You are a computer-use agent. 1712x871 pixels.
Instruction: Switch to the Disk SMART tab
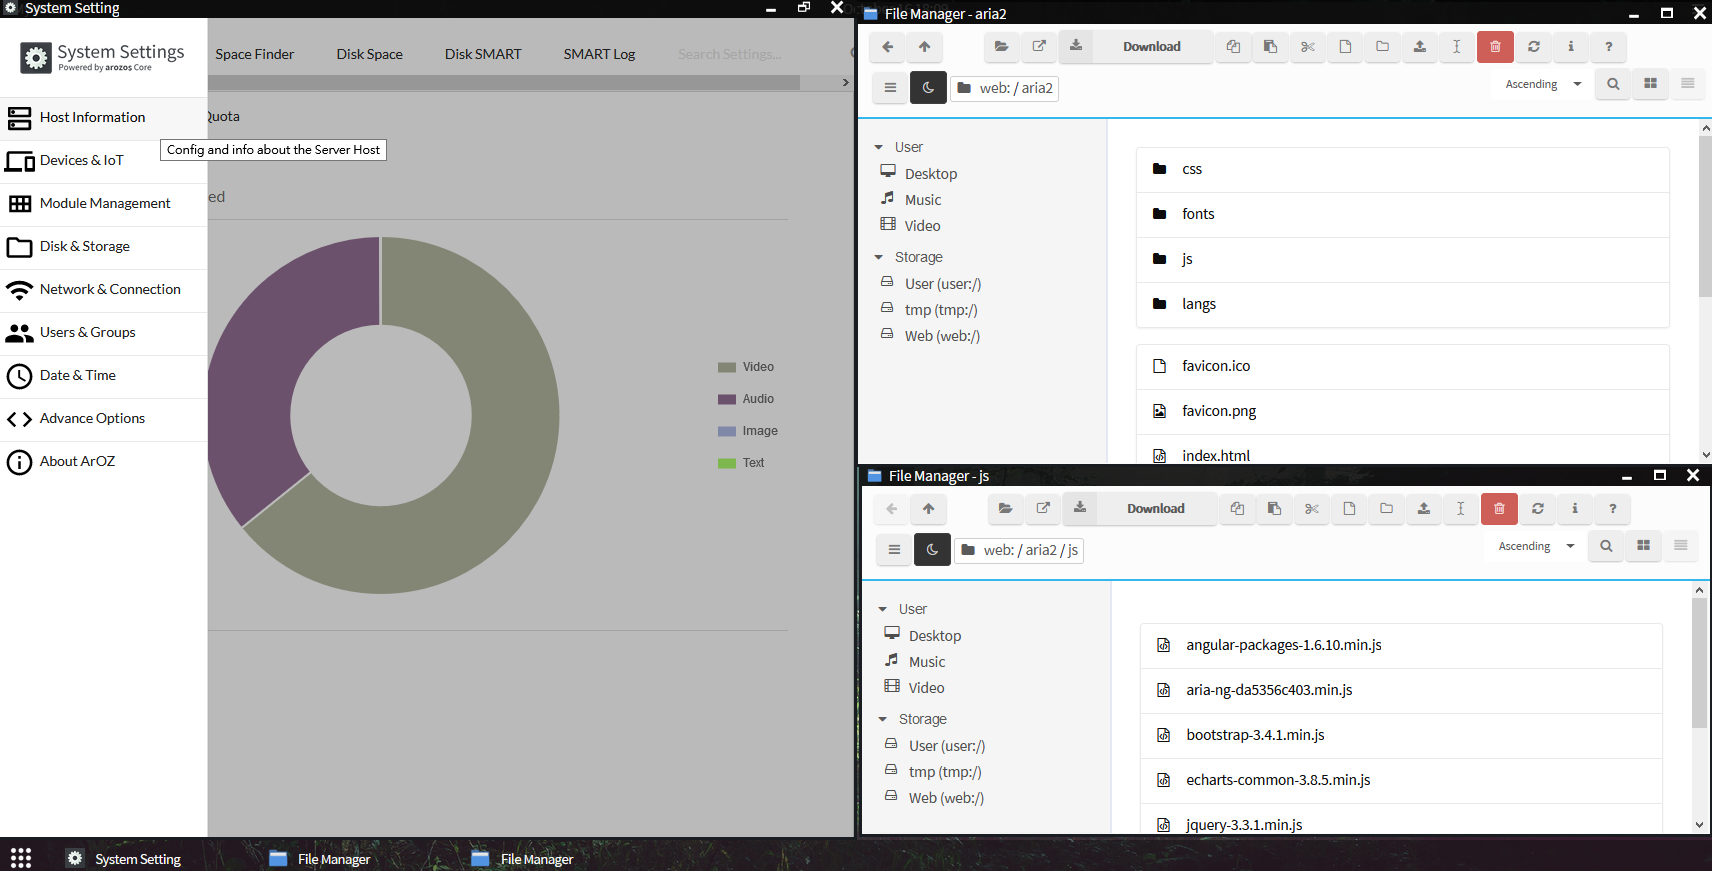[x=483, y=54]
